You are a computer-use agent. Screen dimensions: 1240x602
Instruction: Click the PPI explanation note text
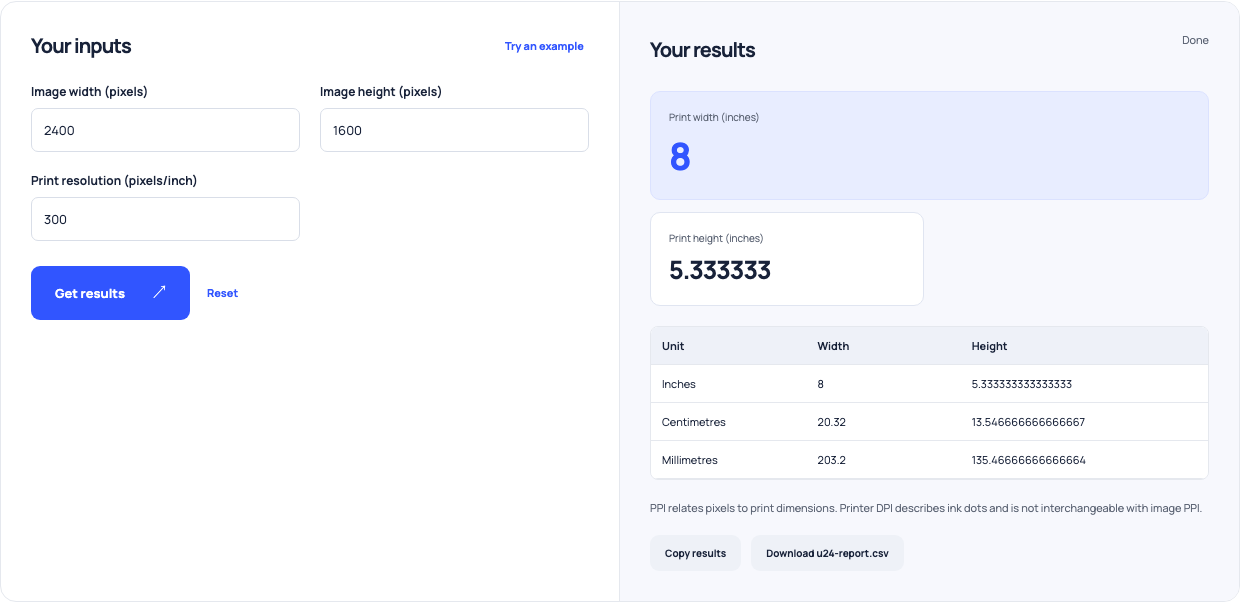point(926,508)
